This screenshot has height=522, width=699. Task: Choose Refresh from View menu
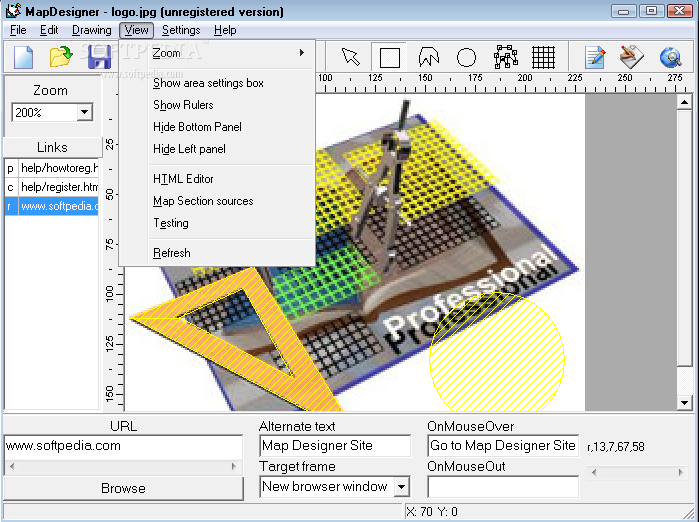pos(218,253)
